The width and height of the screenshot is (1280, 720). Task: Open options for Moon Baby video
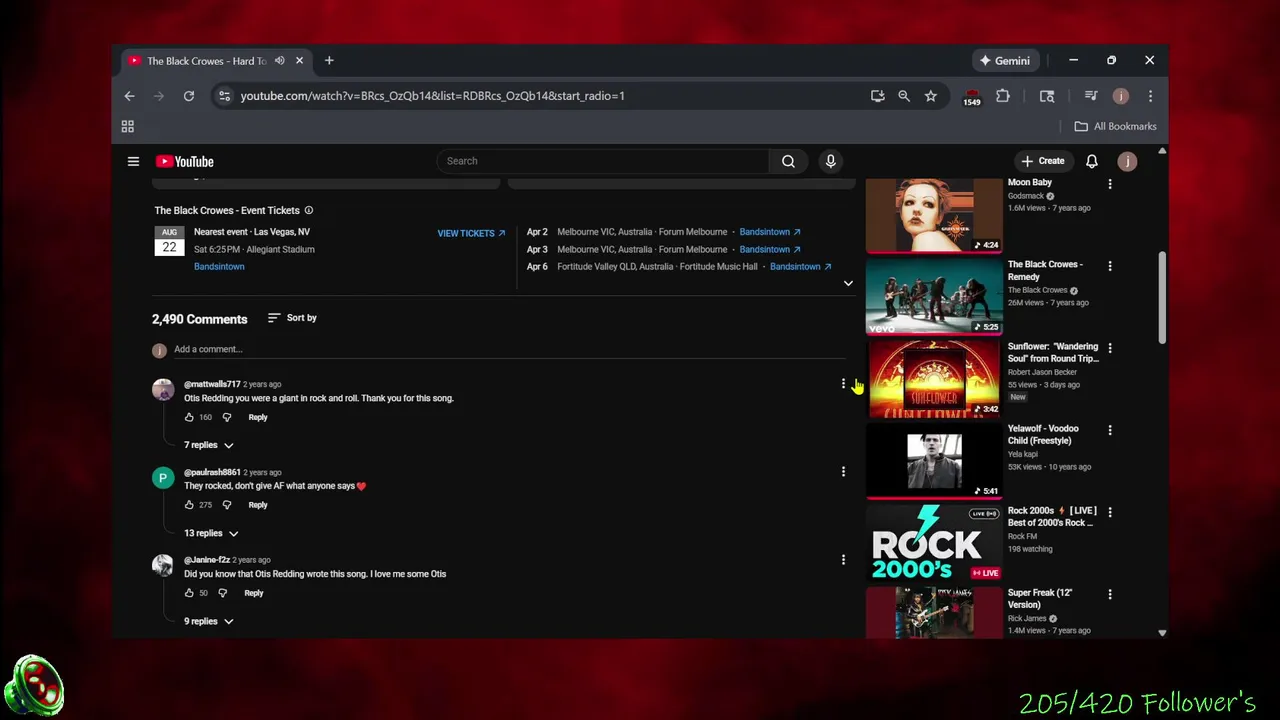(1109, 184)
